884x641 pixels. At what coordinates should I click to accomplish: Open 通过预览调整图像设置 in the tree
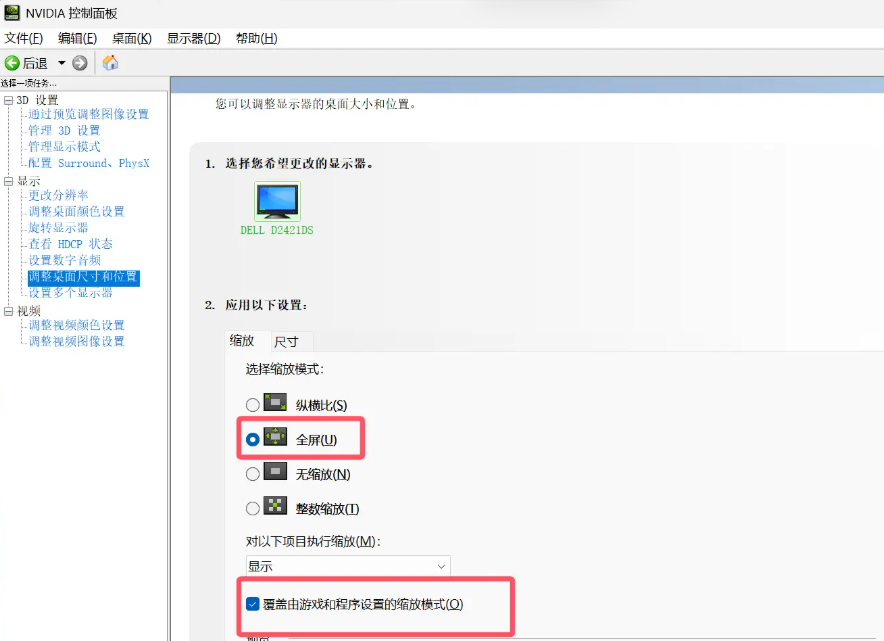pos(89,114)
